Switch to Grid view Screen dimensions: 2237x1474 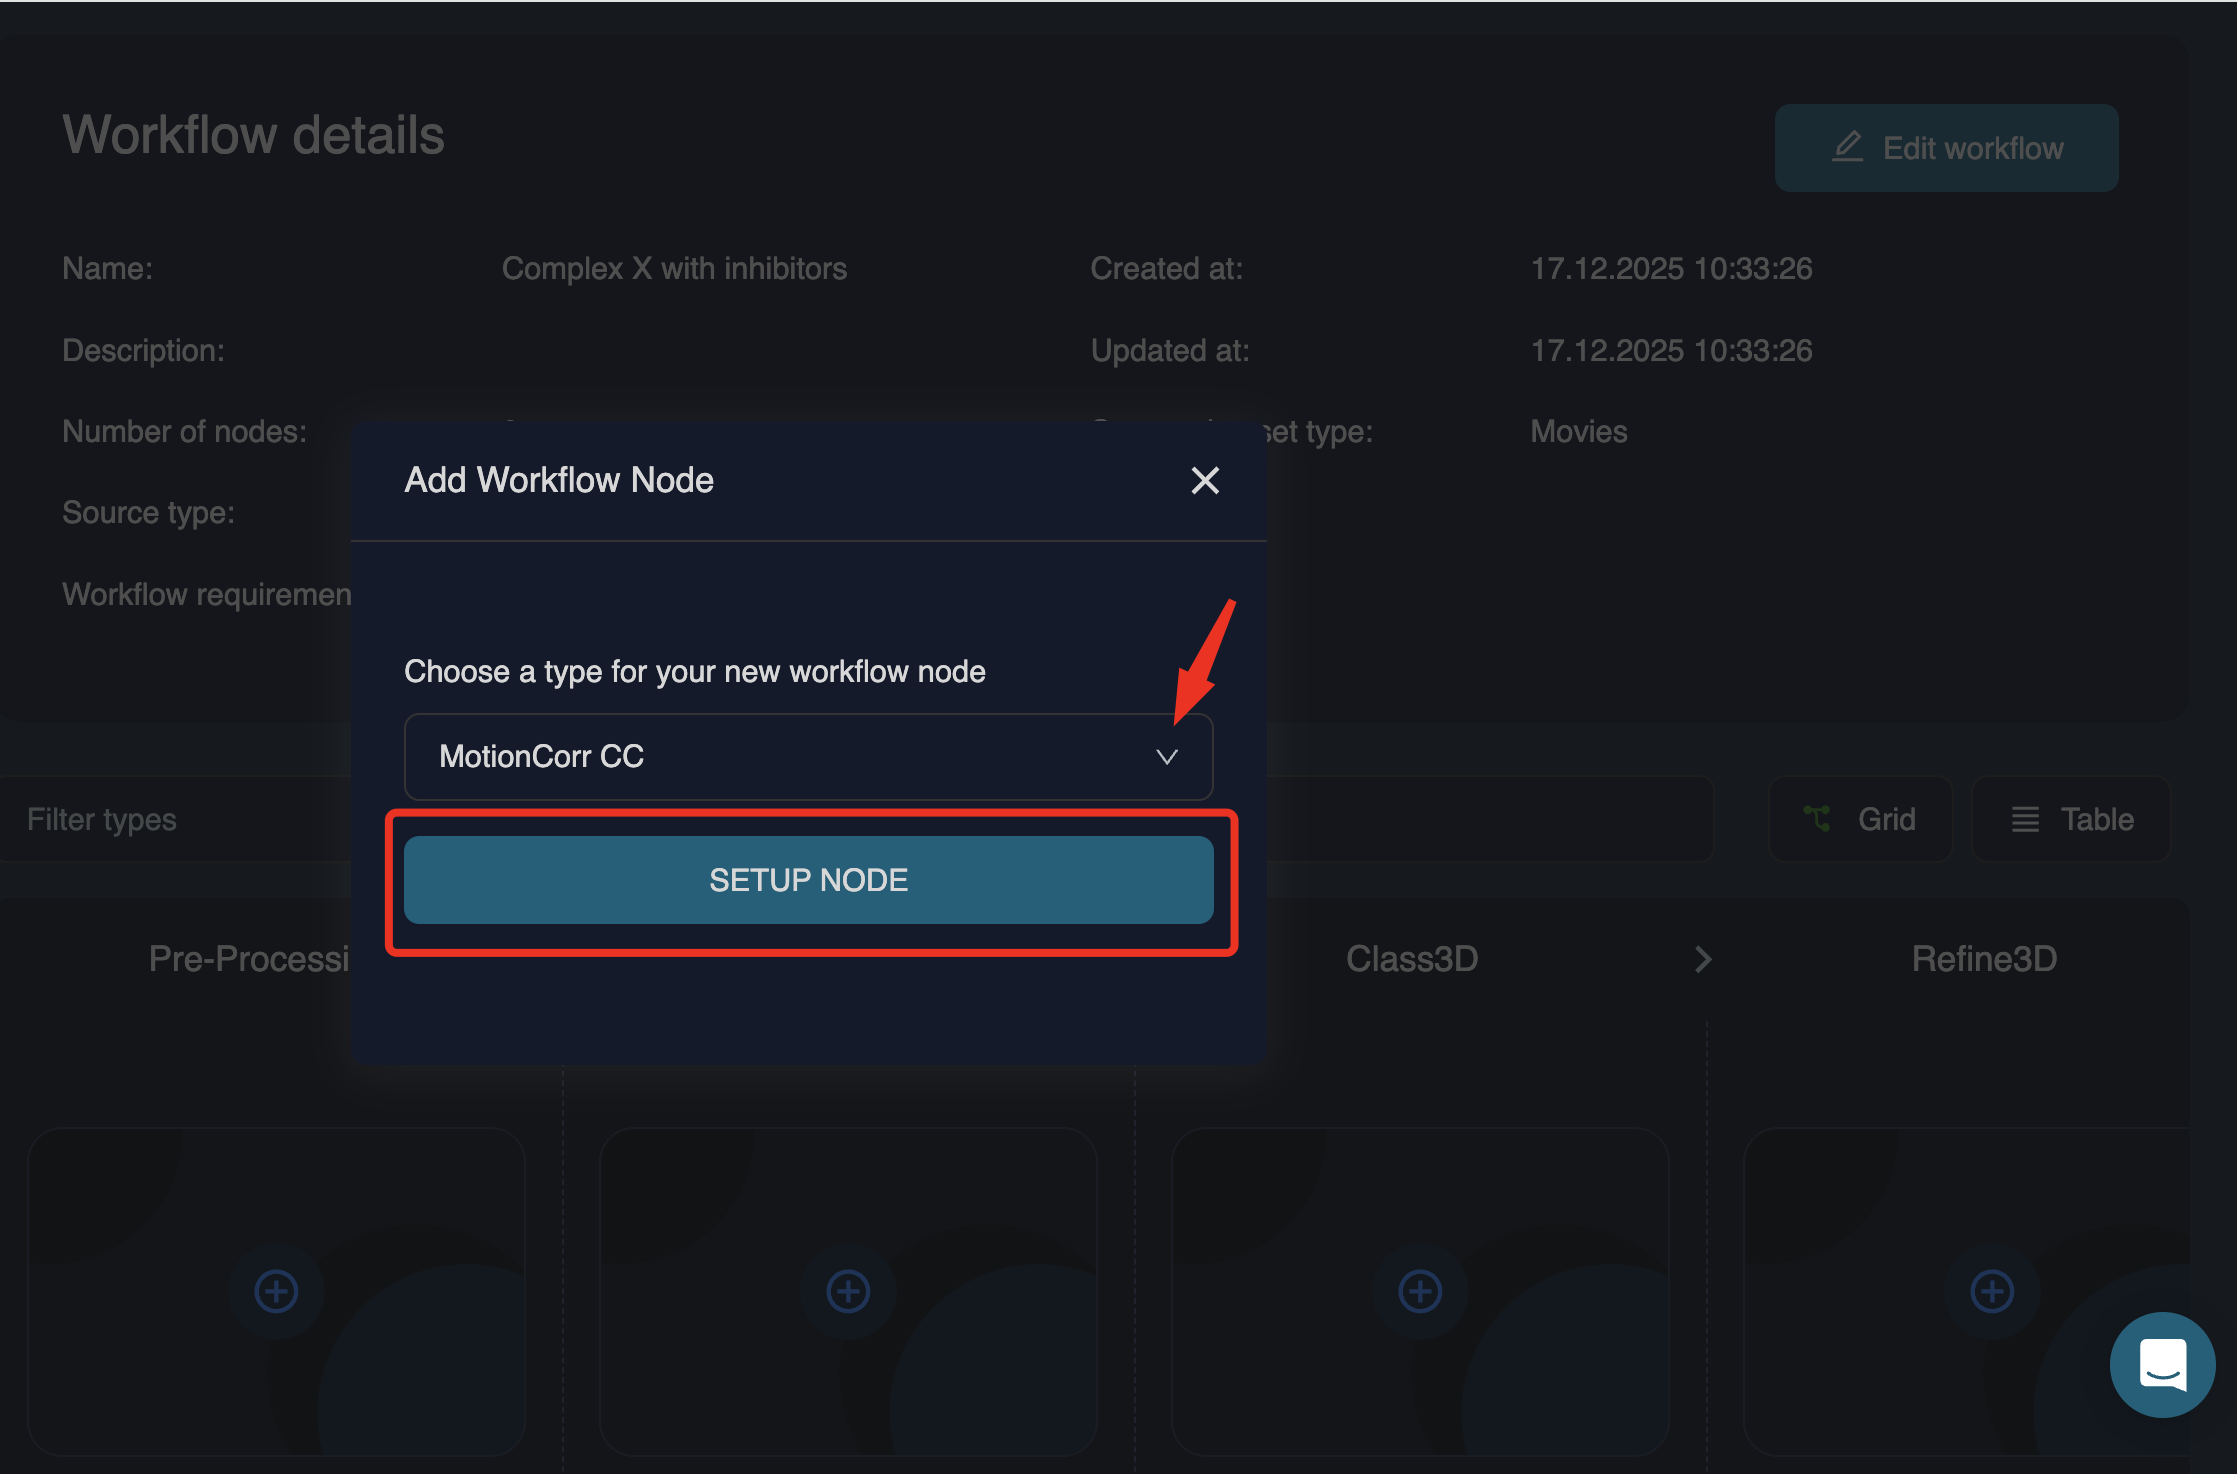(1860, 819)
